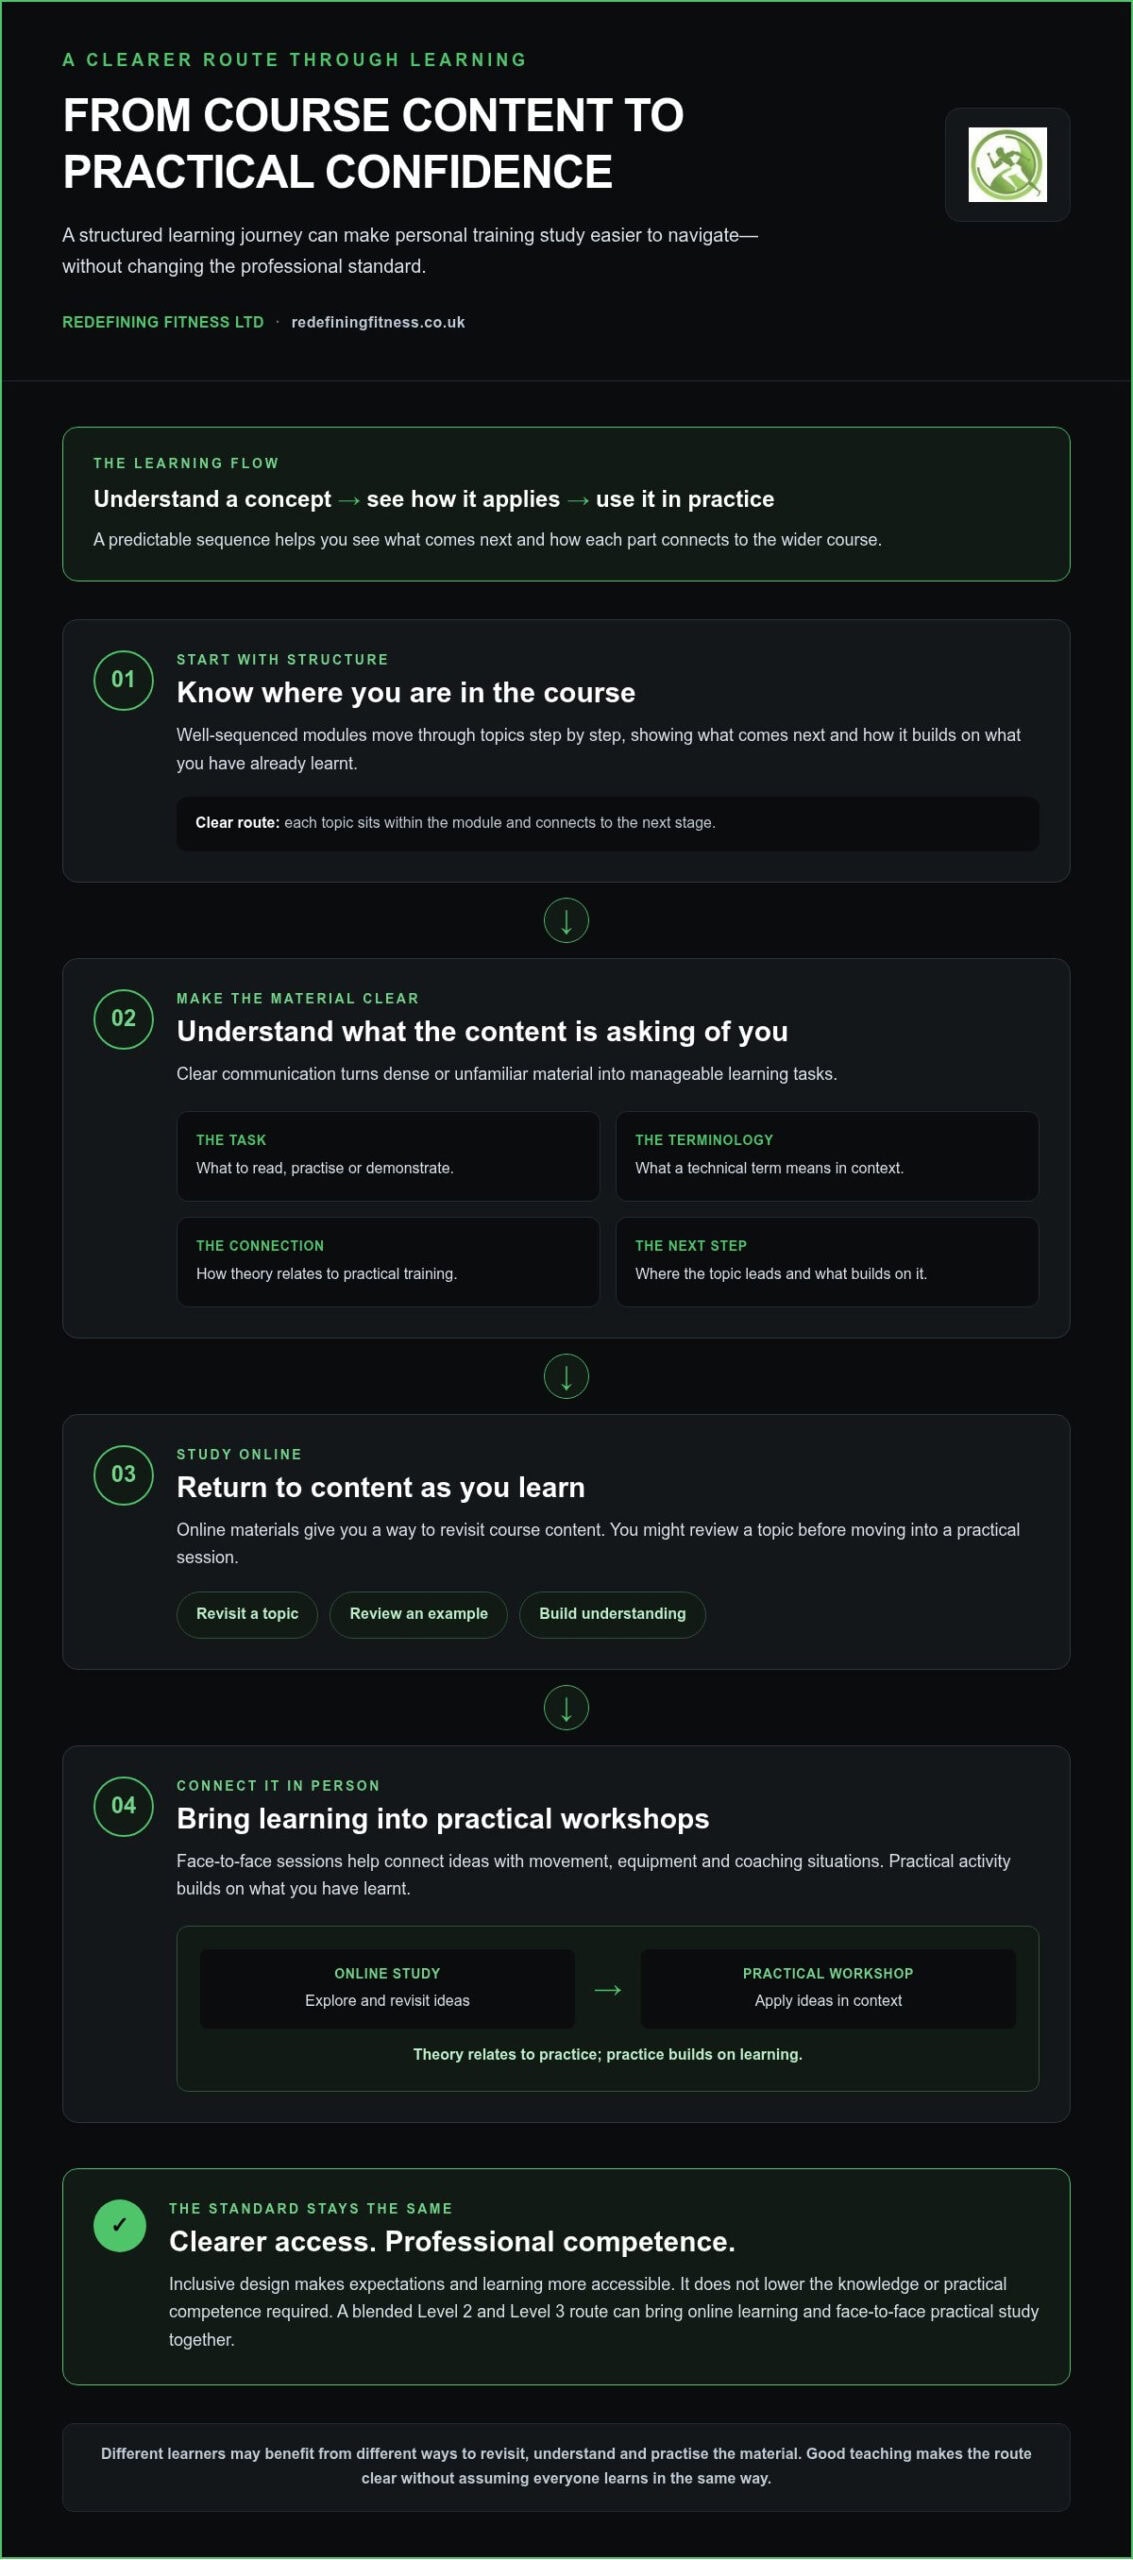Click the step 03 number circle
Image resolution: width=1133 pixels, height=2560 pixels.
click(x=123, y=1474)
